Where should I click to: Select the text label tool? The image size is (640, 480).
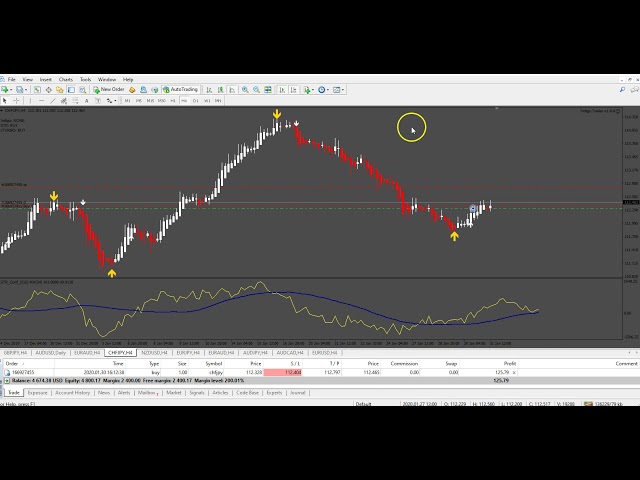97,100
